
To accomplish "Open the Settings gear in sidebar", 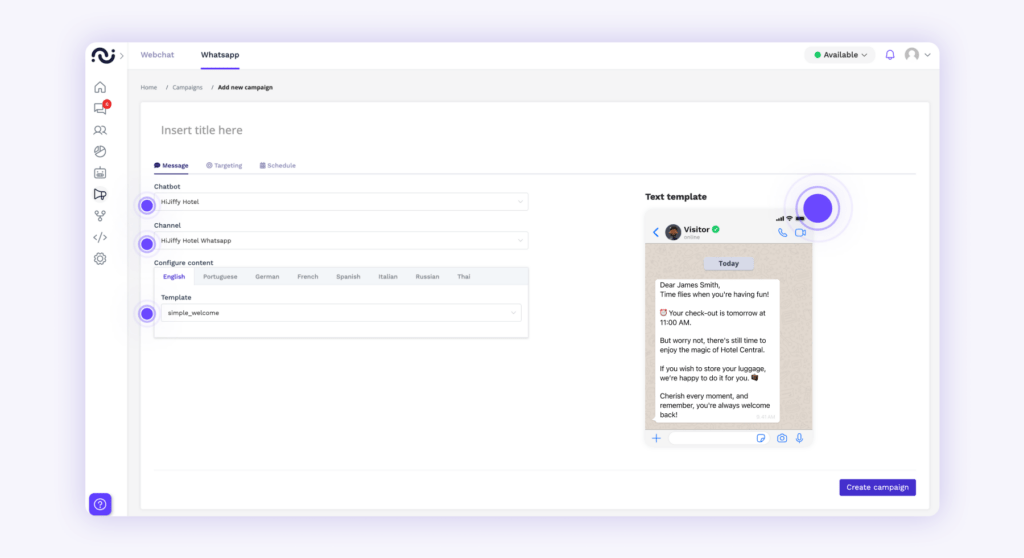I will 100,259.
